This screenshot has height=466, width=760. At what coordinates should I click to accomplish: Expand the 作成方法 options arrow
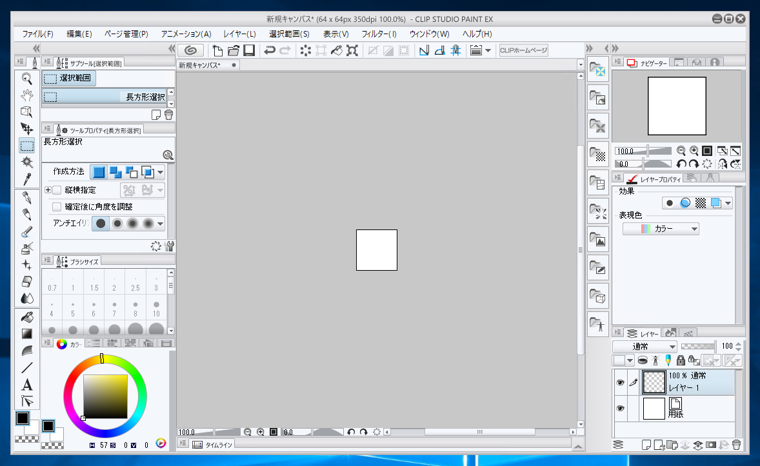coord(160,172)
